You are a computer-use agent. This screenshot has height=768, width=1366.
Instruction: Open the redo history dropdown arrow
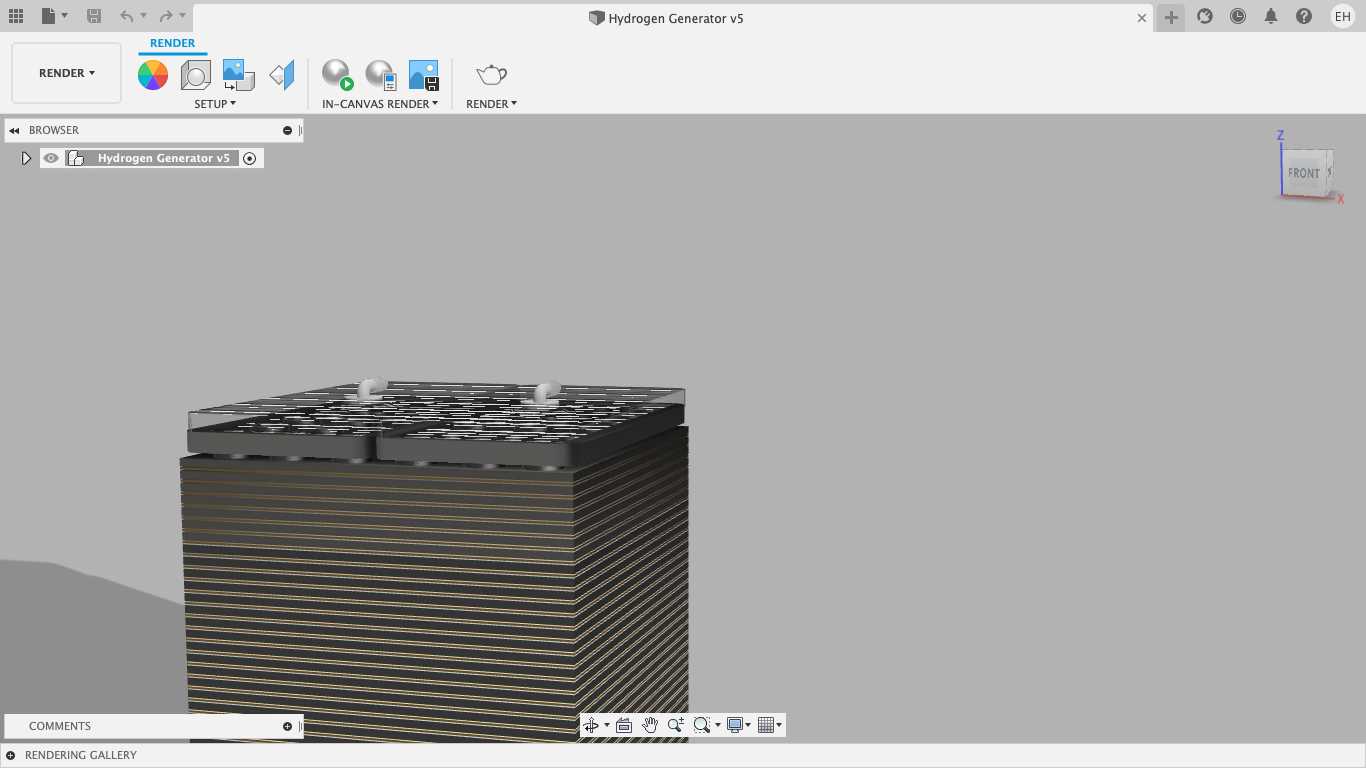(x=182, y=16)
